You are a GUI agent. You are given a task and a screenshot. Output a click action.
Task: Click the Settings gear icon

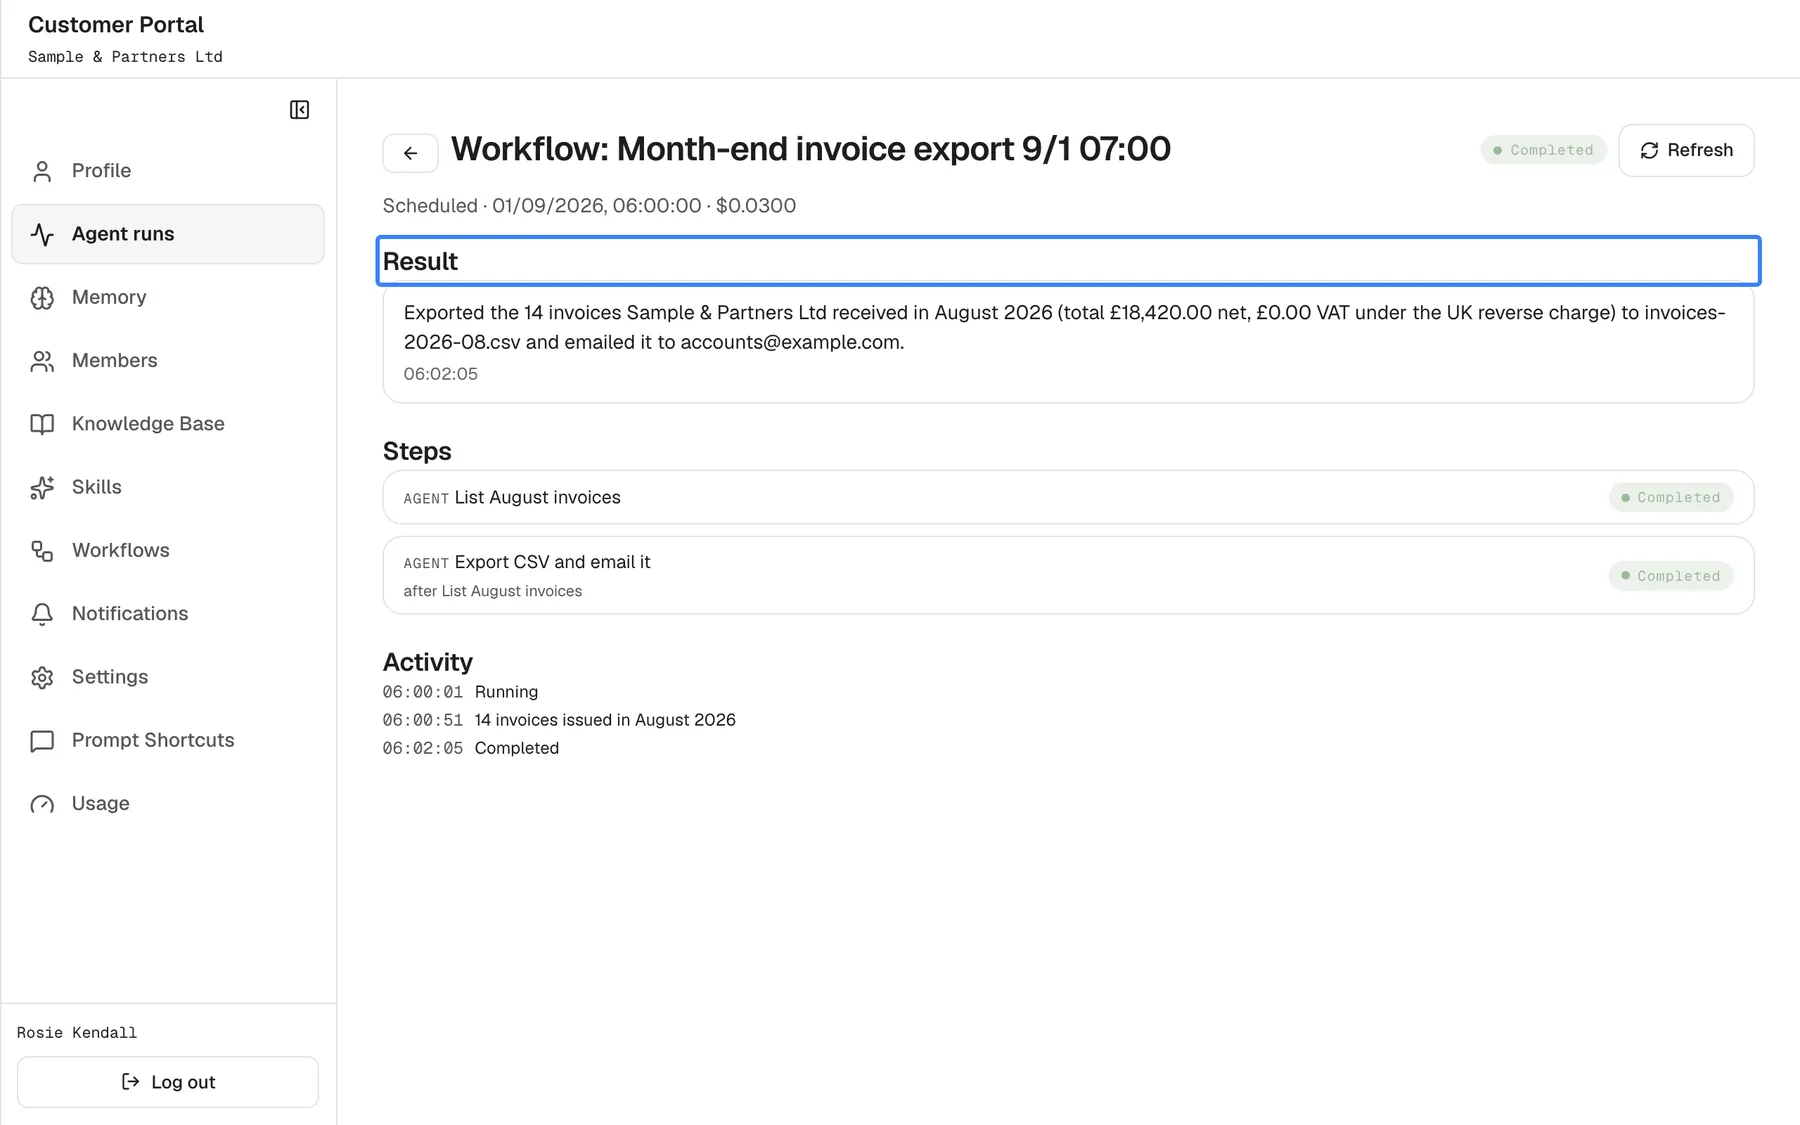point(42,677)
